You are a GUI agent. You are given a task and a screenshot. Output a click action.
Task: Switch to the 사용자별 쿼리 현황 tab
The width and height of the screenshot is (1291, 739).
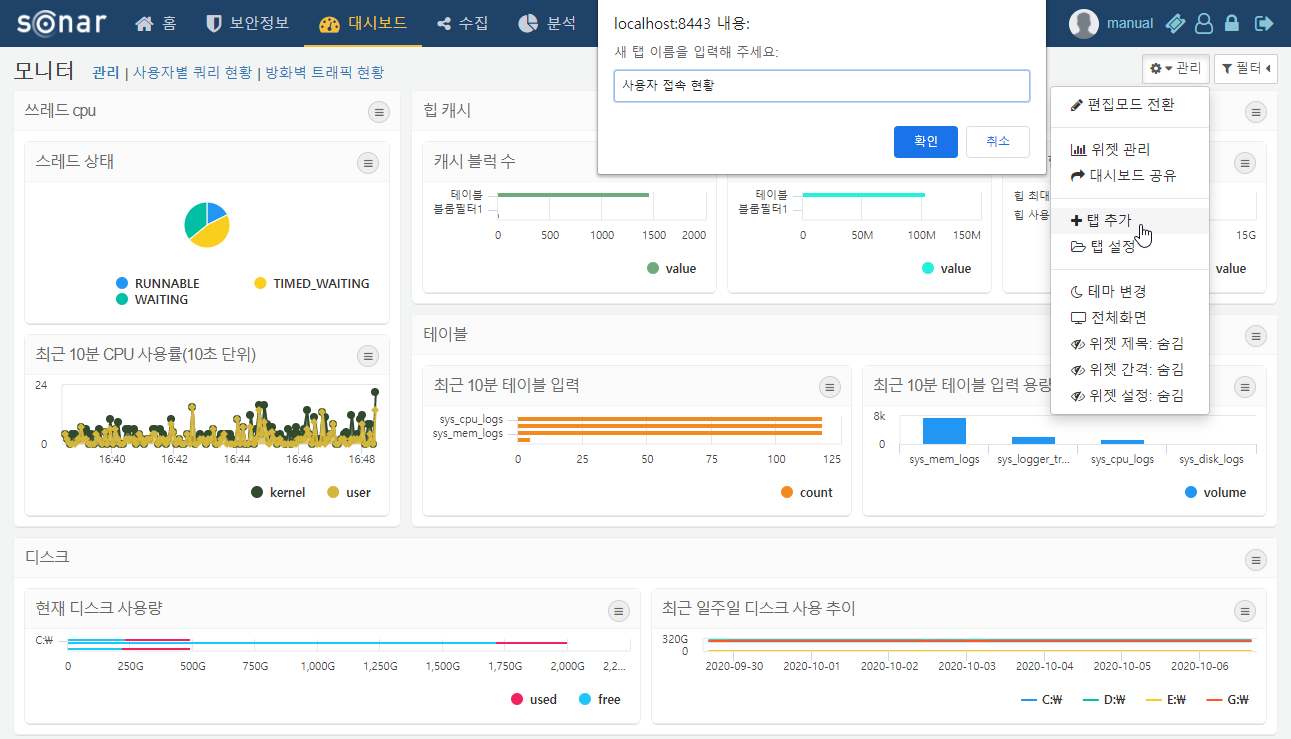193,72
